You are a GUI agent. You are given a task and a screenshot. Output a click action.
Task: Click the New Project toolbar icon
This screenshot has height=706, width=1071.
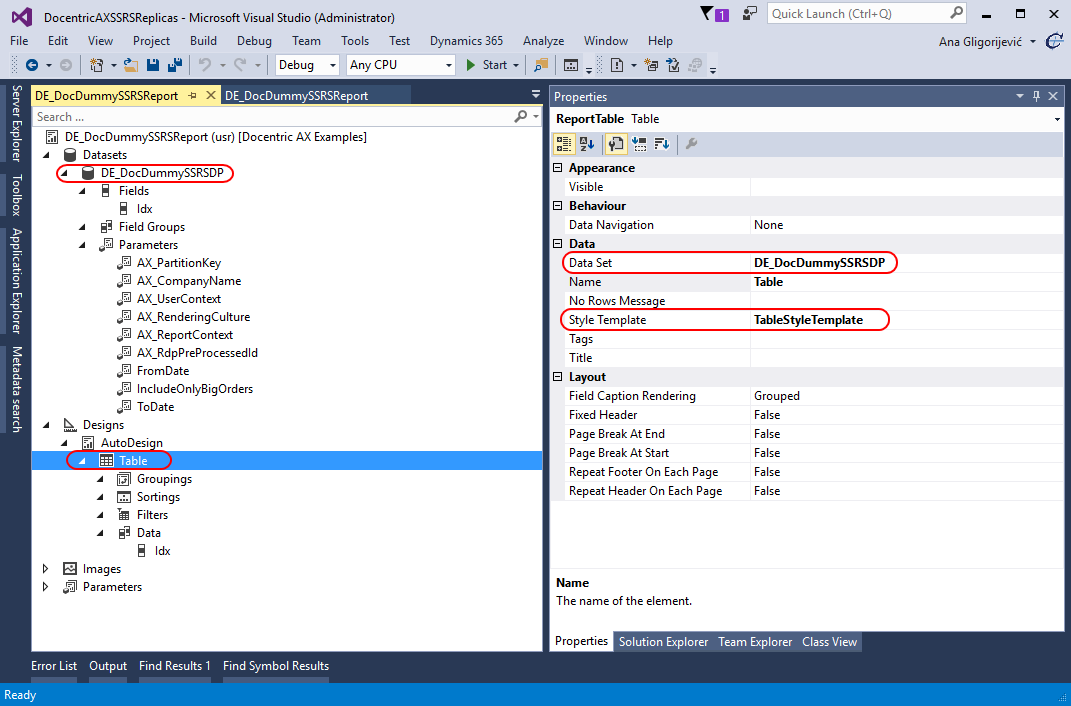tap(96, 65)
